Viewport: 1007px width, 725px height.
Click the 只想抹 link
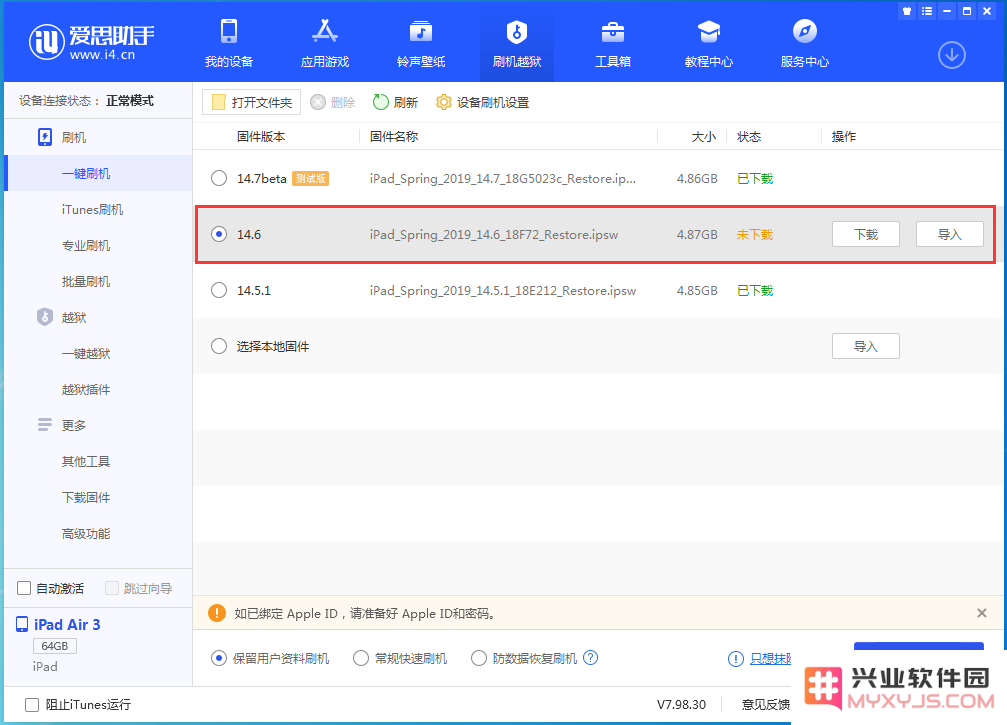(770, 658)
